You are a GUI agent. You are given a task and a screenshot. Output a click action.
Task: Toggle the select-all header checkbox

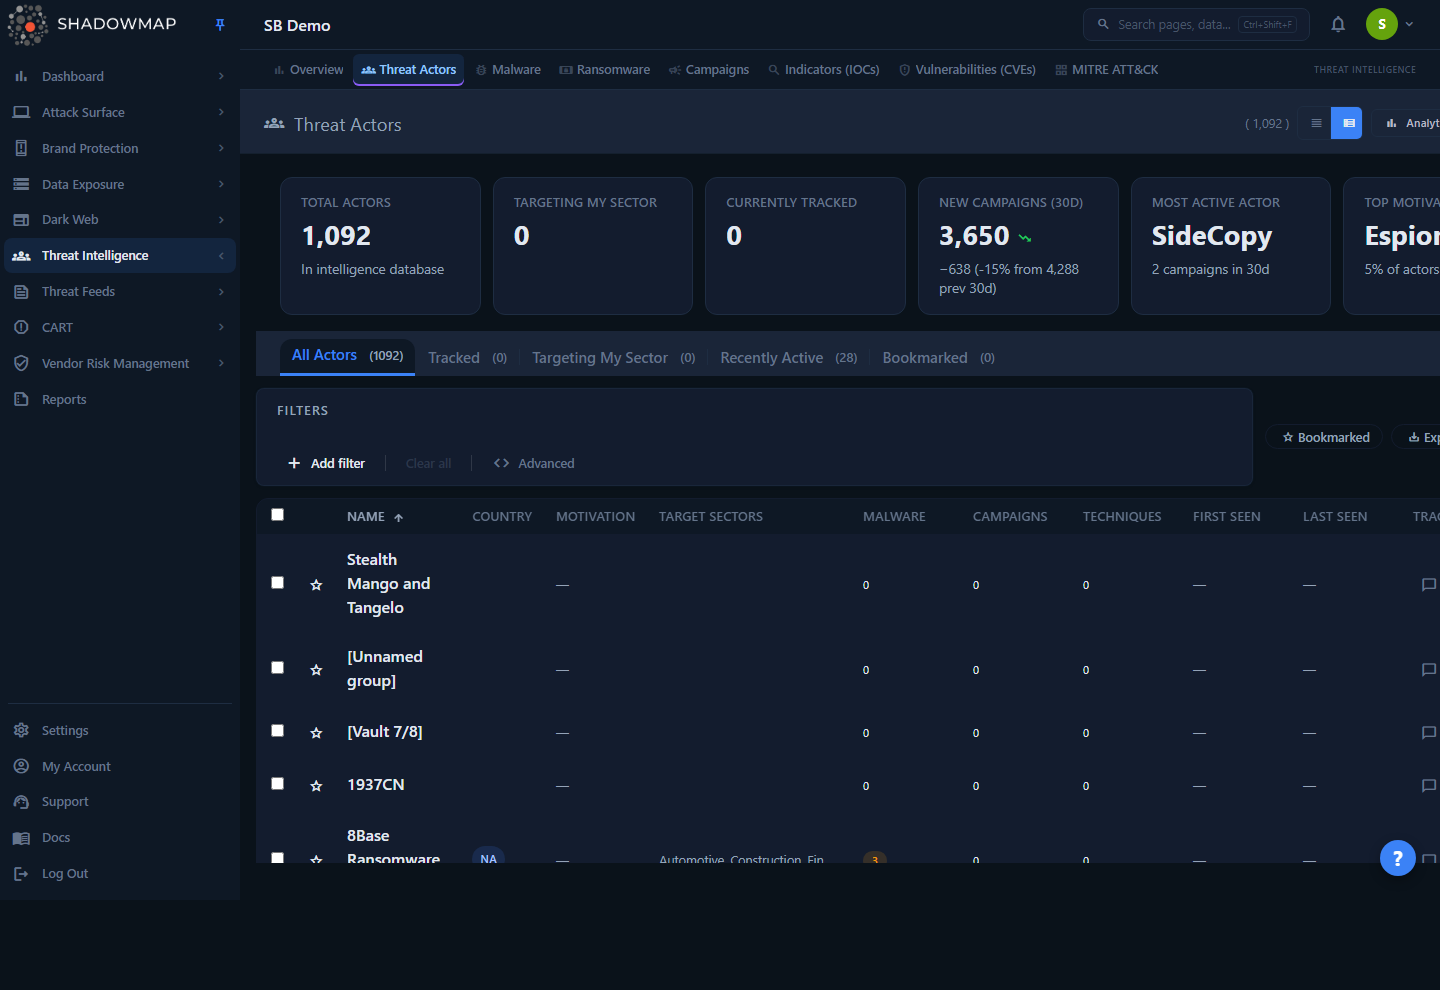(278, 515)
